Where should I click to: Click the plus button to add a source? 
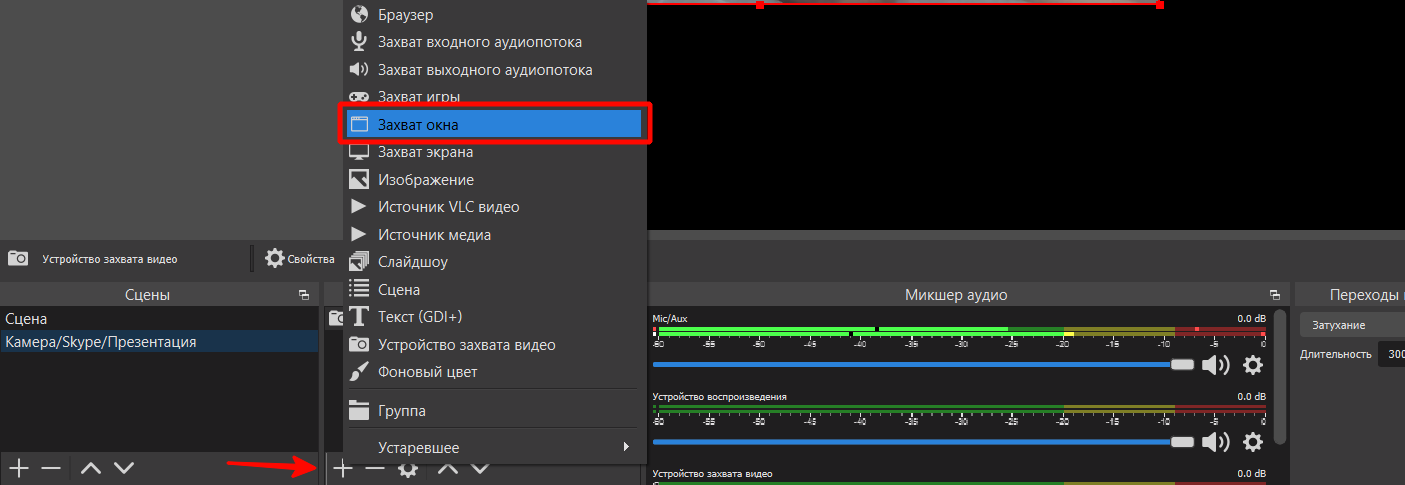coord(343,468)
